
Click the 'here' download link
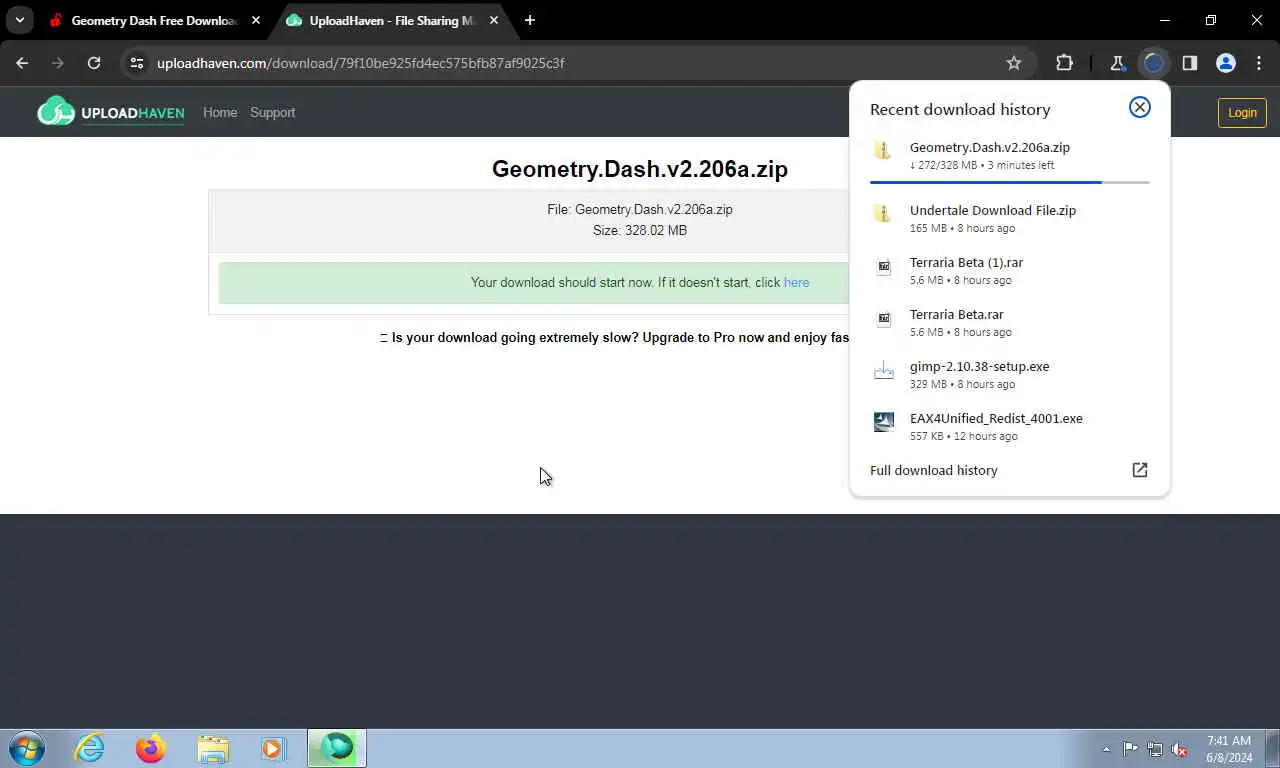tap(797, 283)
